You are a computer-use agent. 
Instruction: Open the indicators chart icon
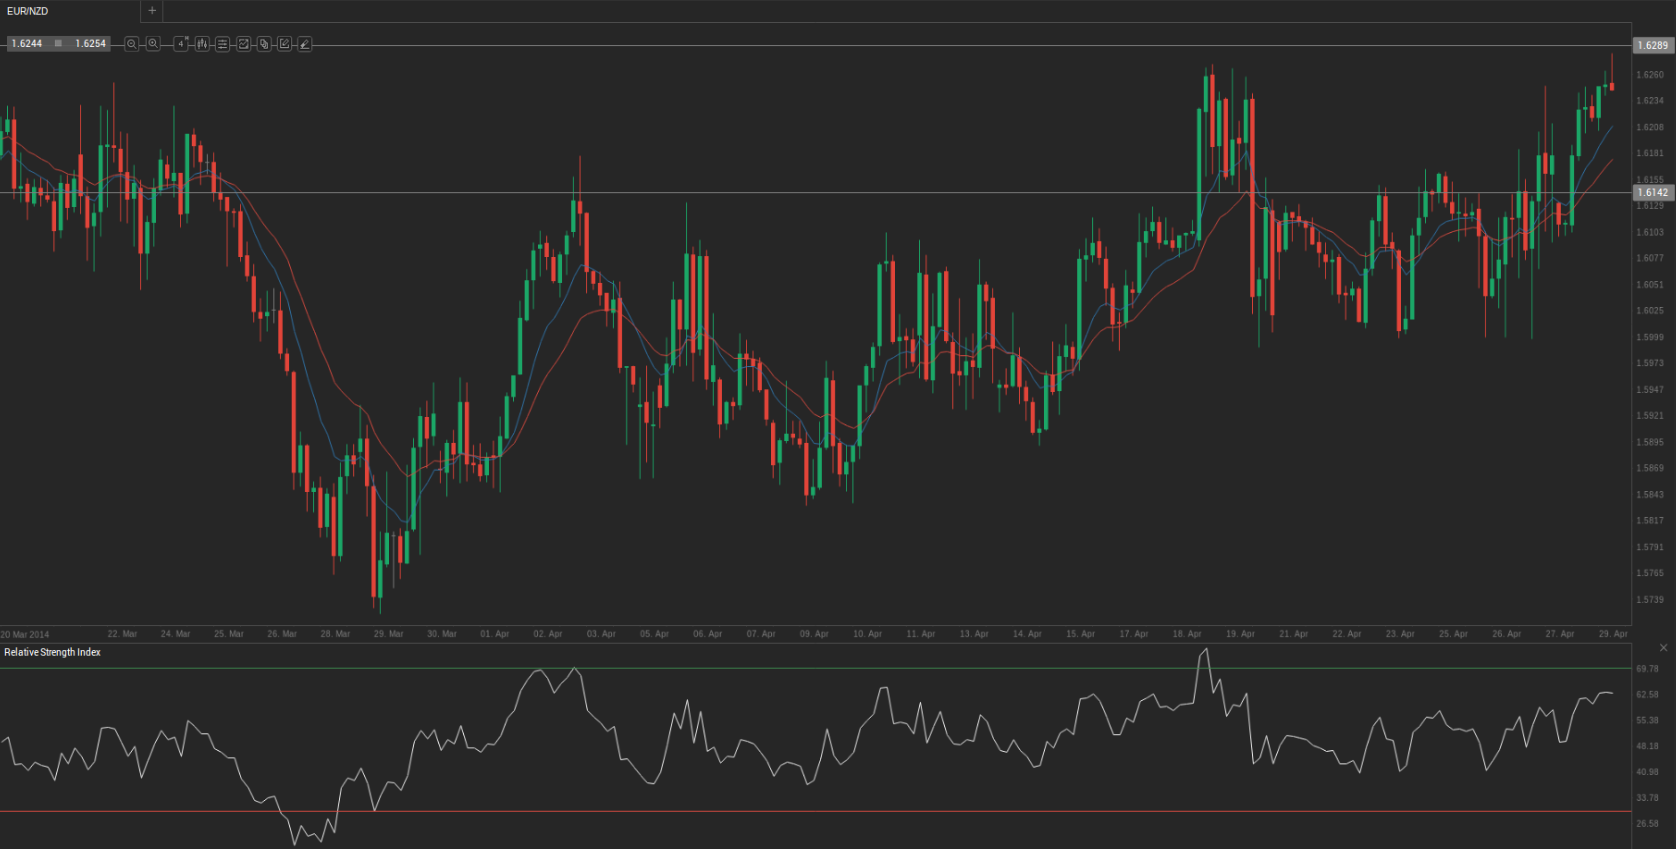[x=243, y=44]
